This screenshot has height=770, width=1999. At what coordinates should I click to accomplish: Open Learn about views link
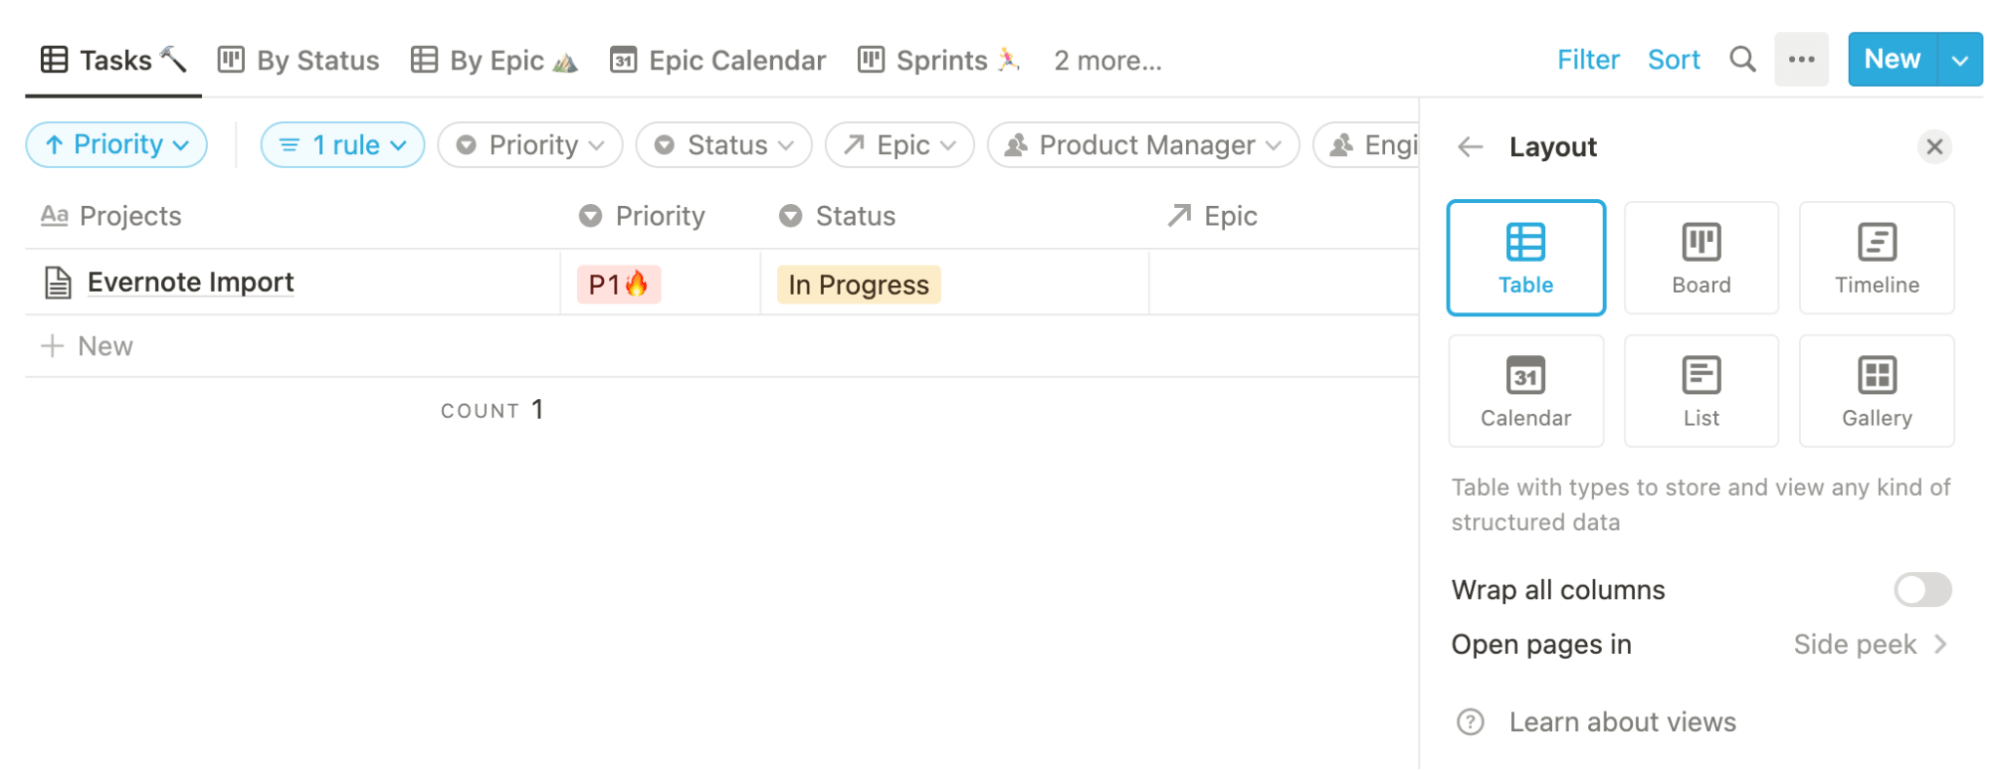(1622, 722)
